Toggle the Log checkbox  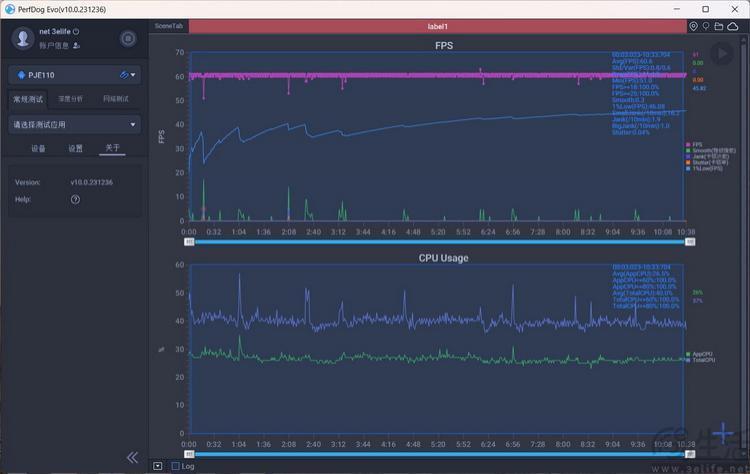(x=176, y=466)
